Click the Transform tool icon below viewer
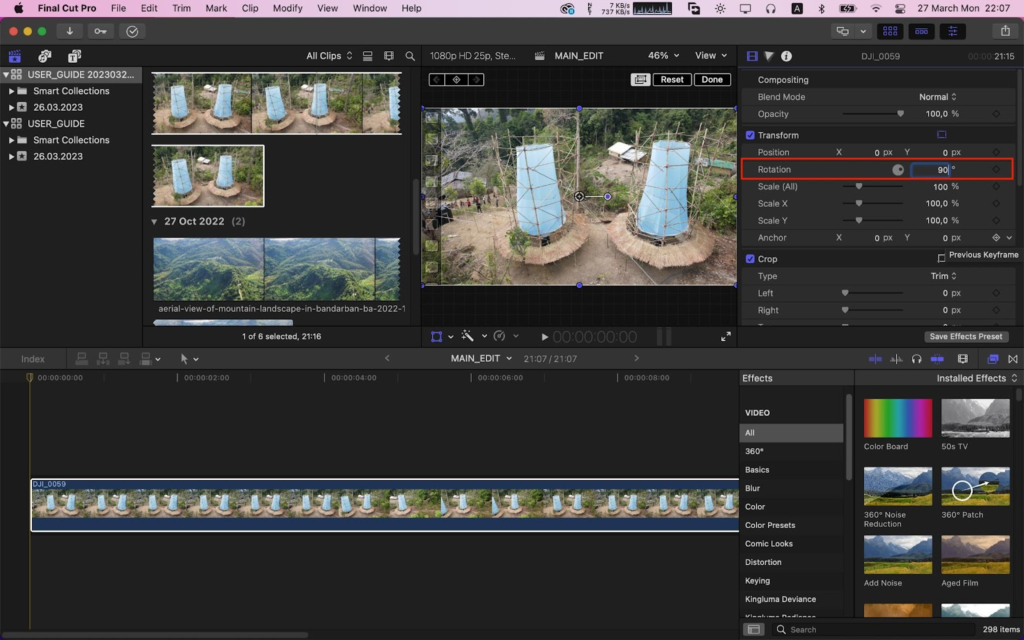 436,336
